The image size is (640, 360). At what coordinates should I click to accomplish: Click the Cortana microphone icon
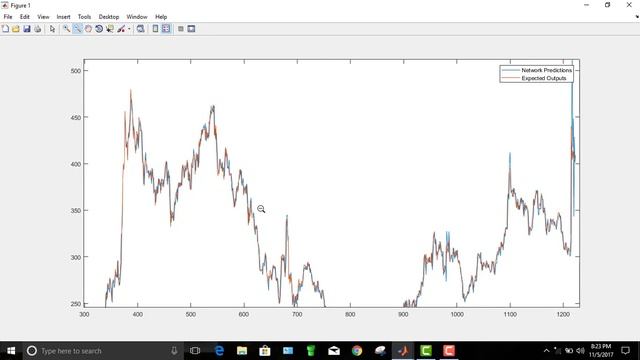(x=174, y=351)
